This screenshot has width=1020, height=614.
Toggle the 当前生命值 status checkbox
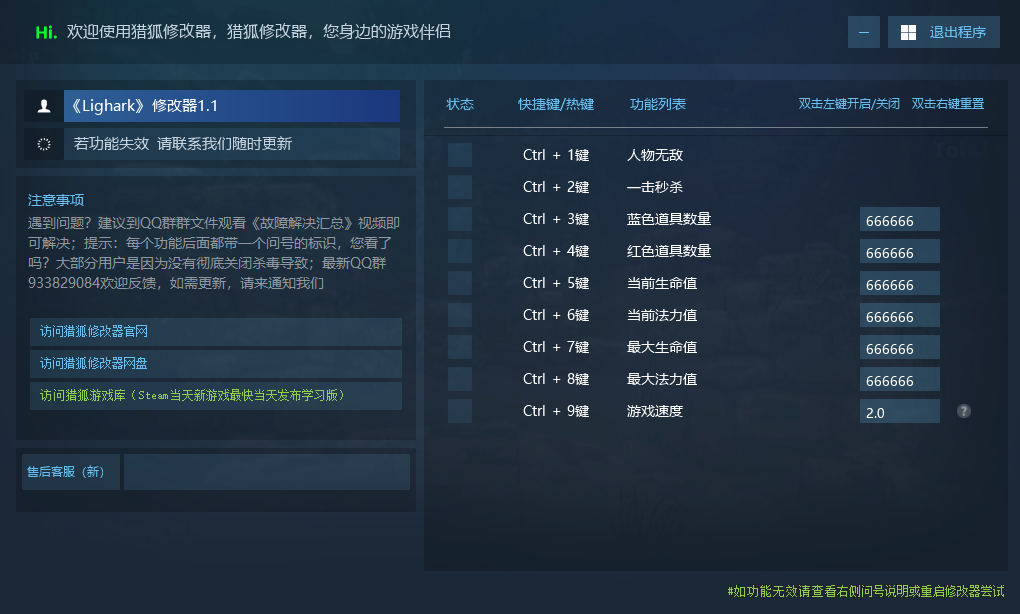pos(460,283)
